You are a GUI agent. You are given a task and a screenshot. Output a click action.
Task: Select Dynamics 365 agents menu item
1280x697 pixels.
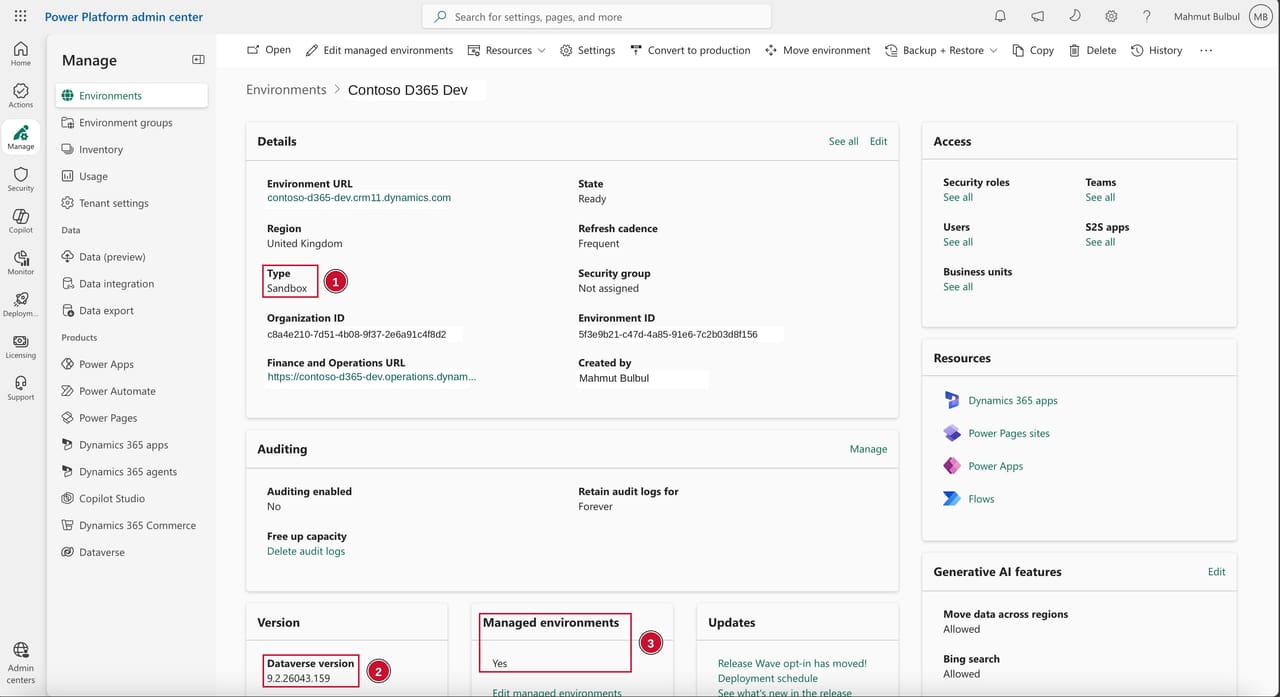coord(132,471)
